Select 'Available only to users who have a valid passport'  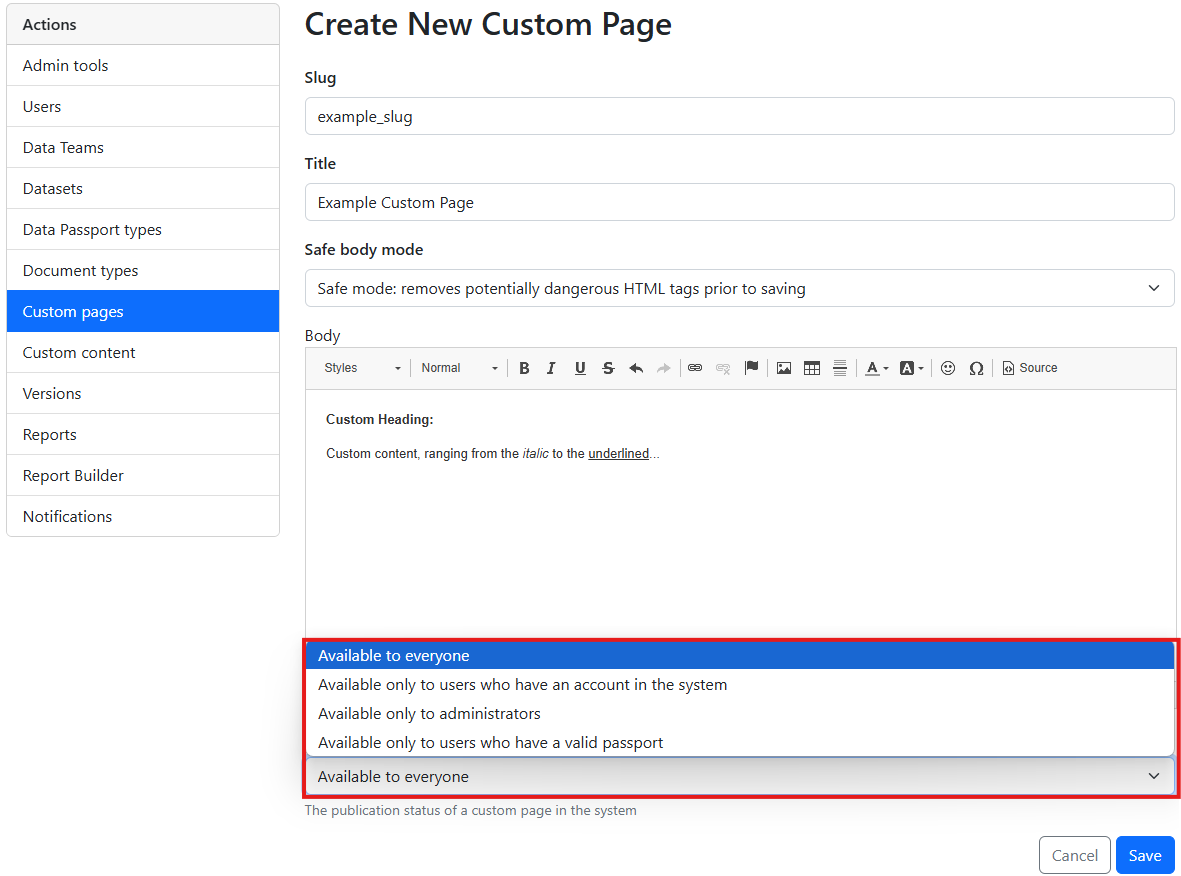pos(490,743)
